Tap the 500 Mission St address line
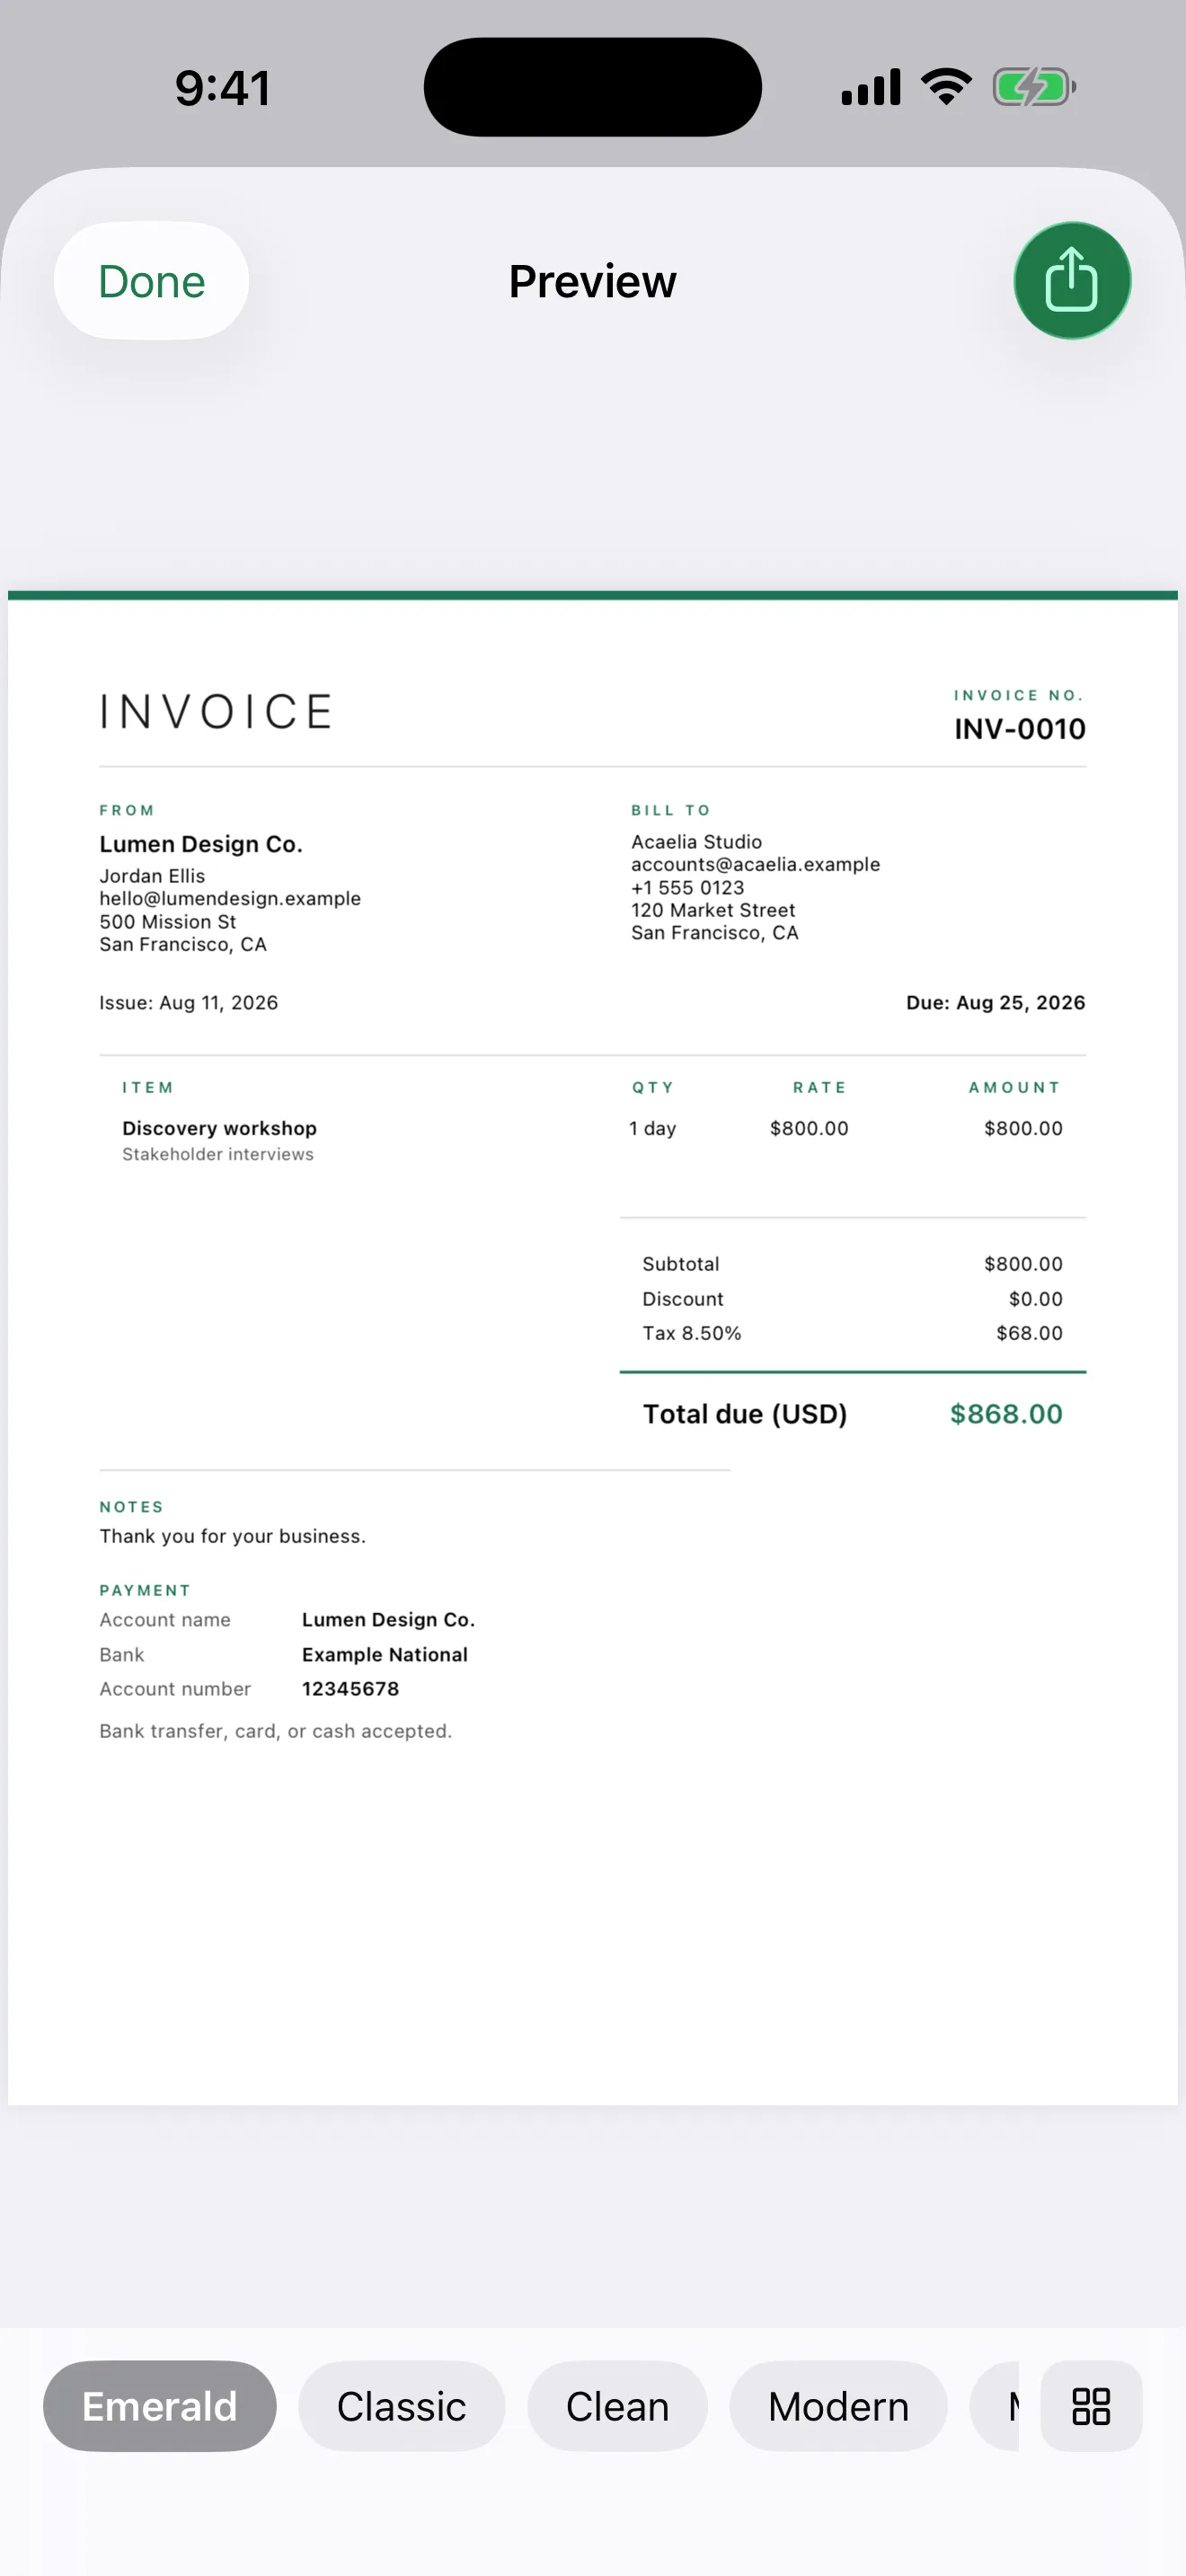The height and width of the screenshot is (2576, 1186). click(168, 921)
